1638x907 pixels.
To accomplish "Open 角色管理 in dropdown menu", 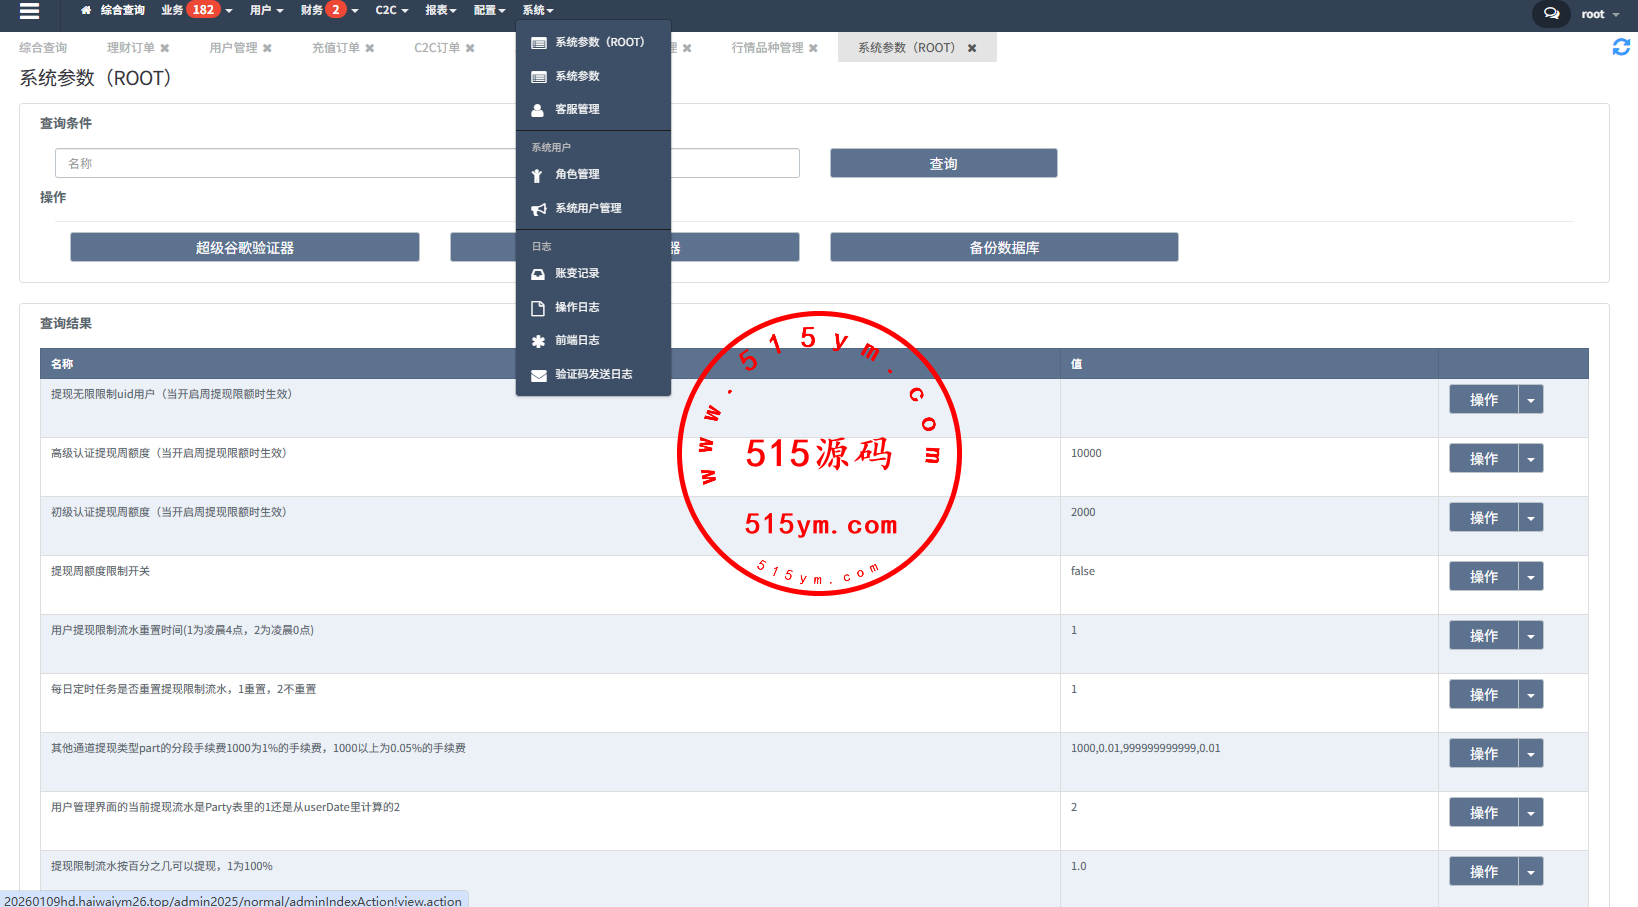I will 577,174.
